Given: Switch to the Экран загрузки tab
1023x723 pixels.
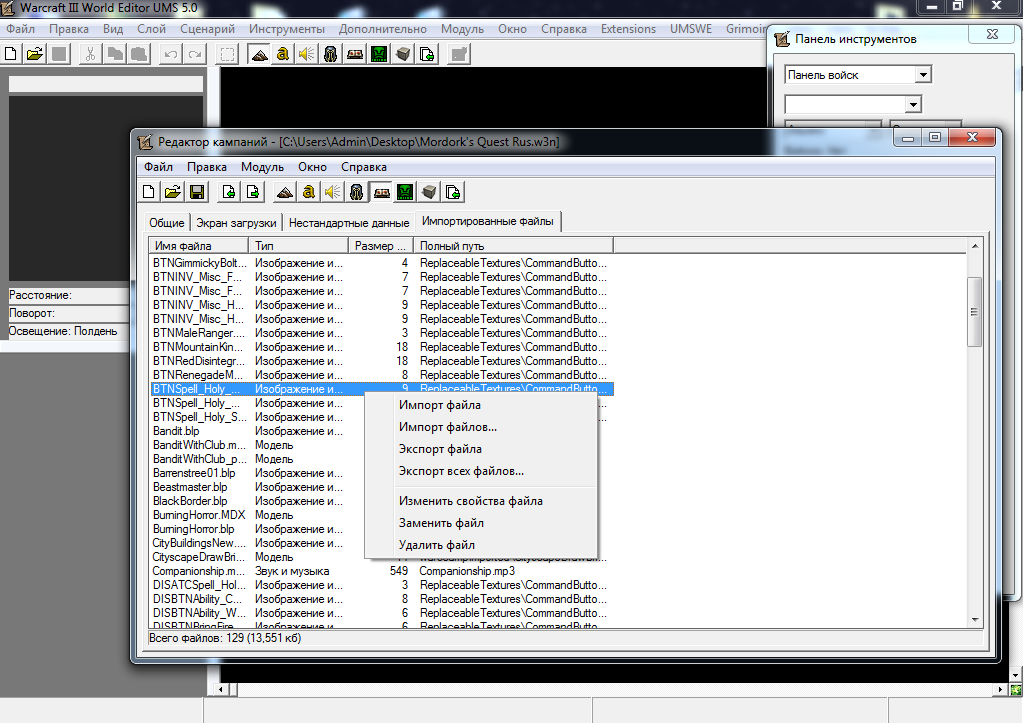Looking at the screenshot, I should coord(236,223).
